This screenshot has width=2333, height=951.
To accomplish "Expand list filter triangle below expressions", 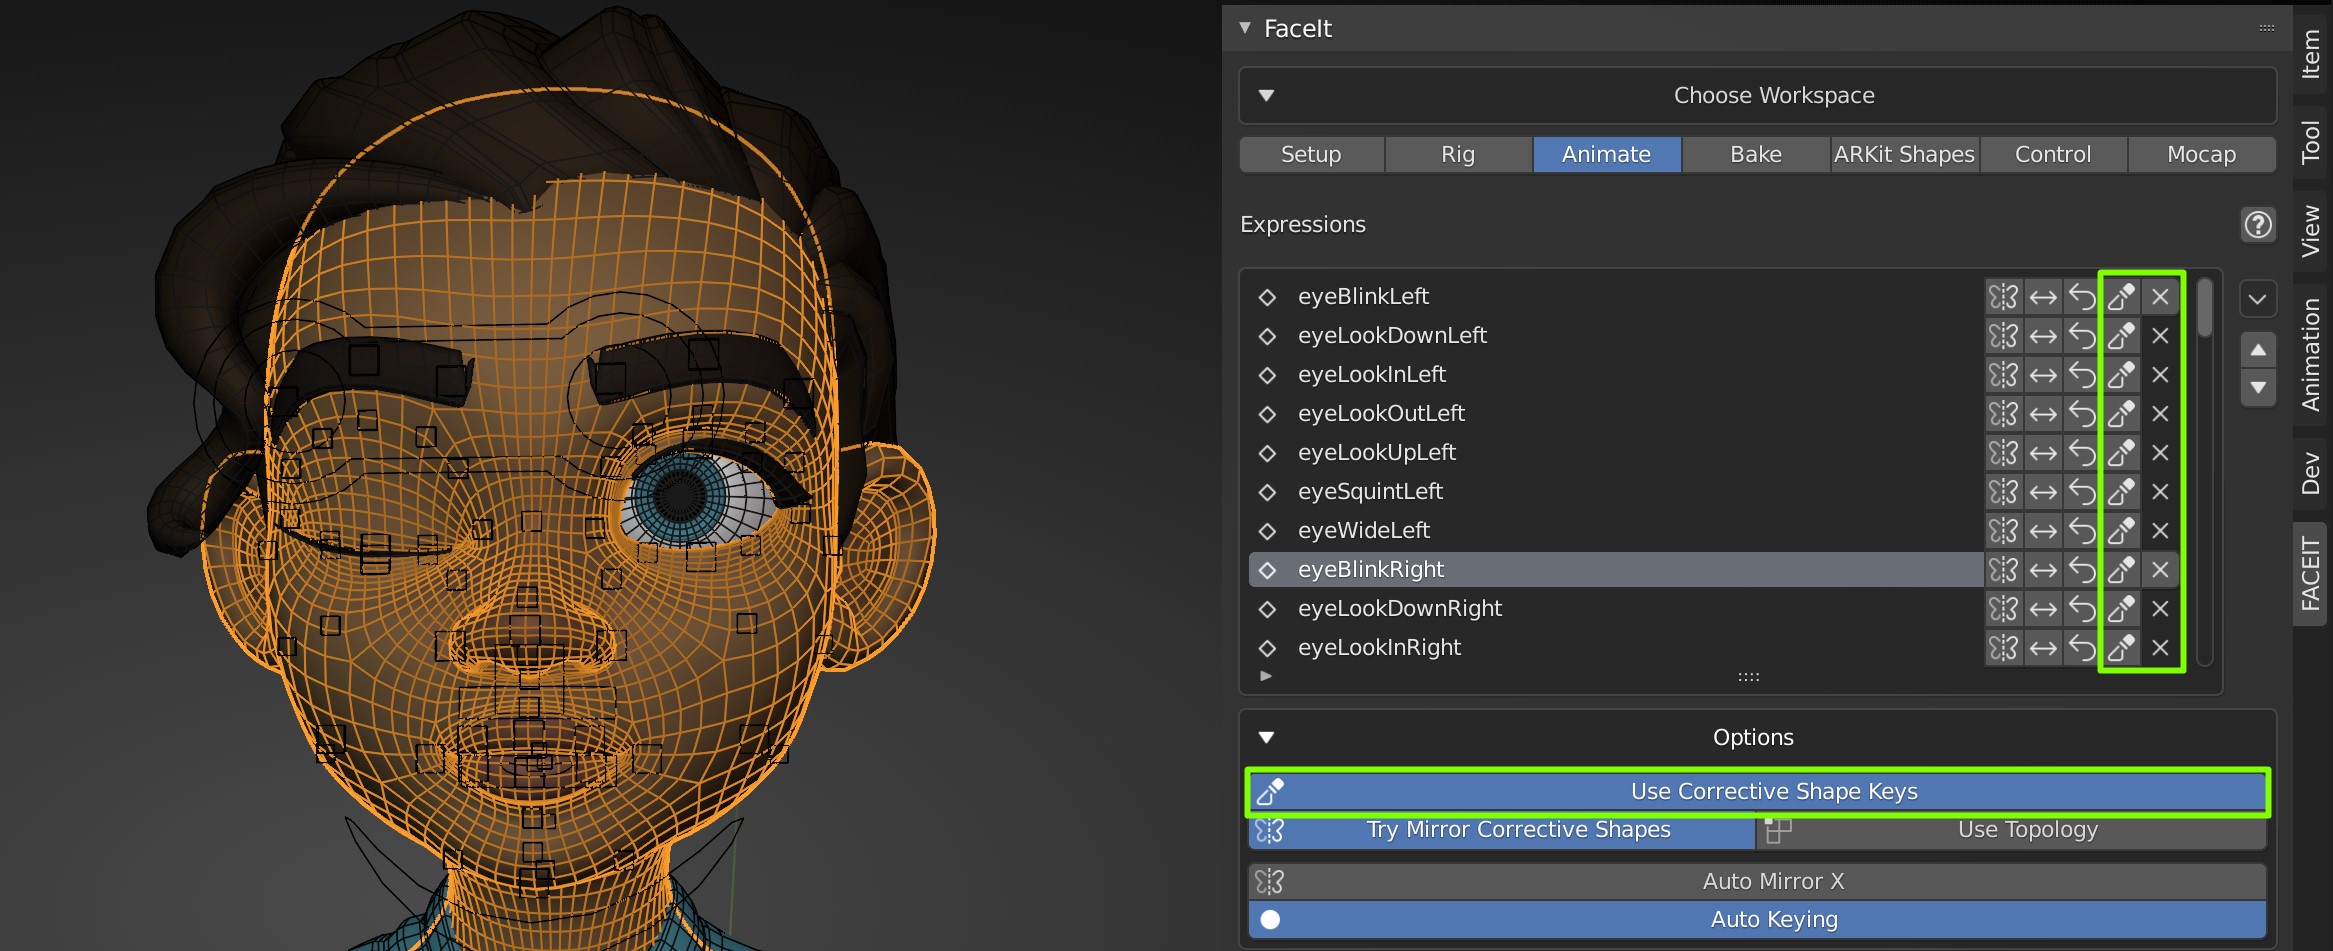I will point(1266,677).
